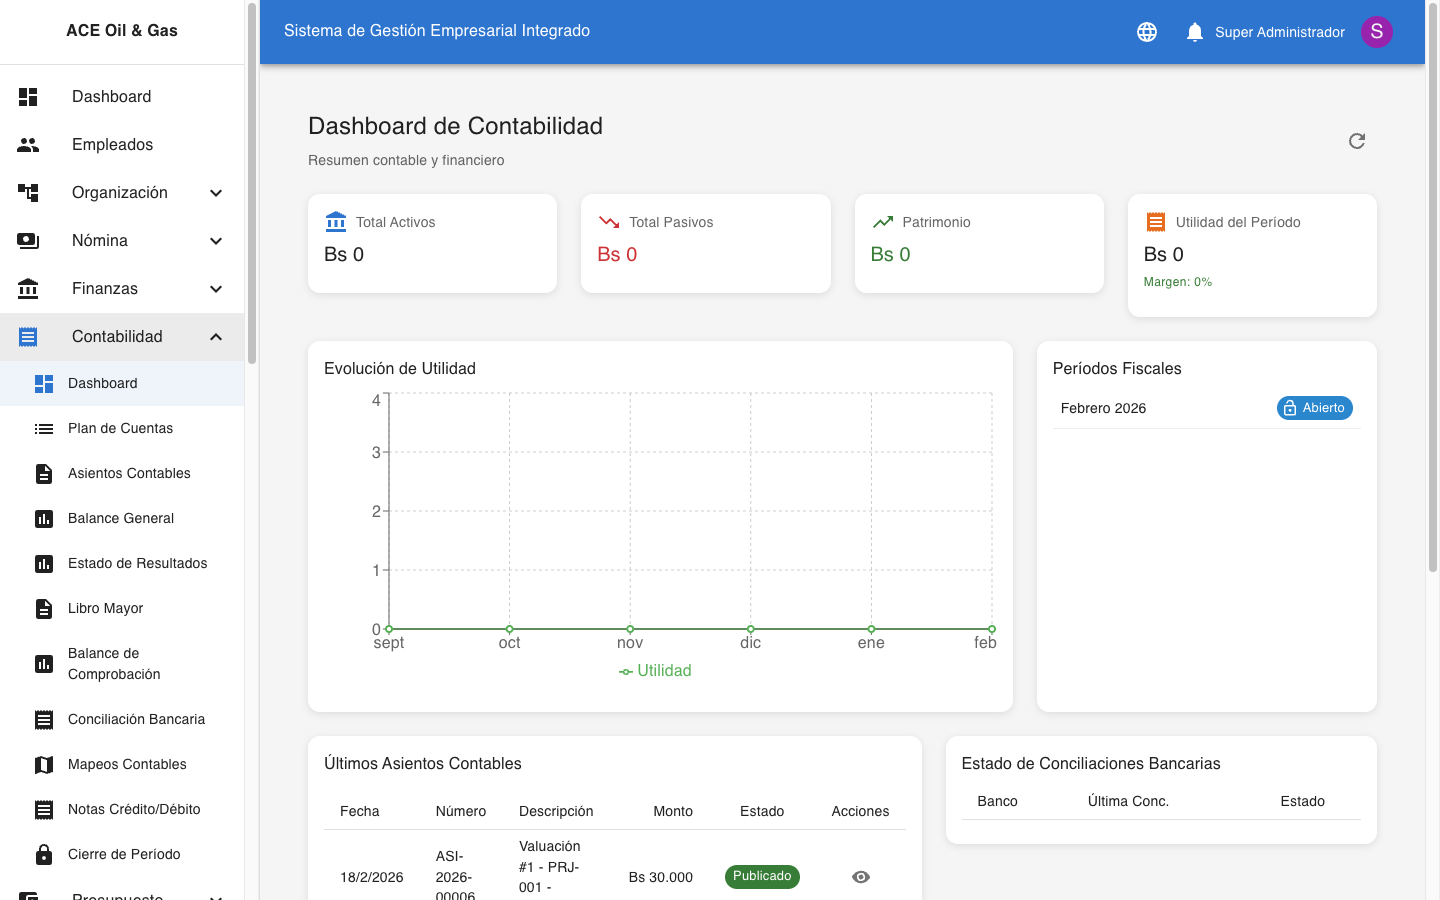Click the refresh icon on the dashboard

point(1356,141)
